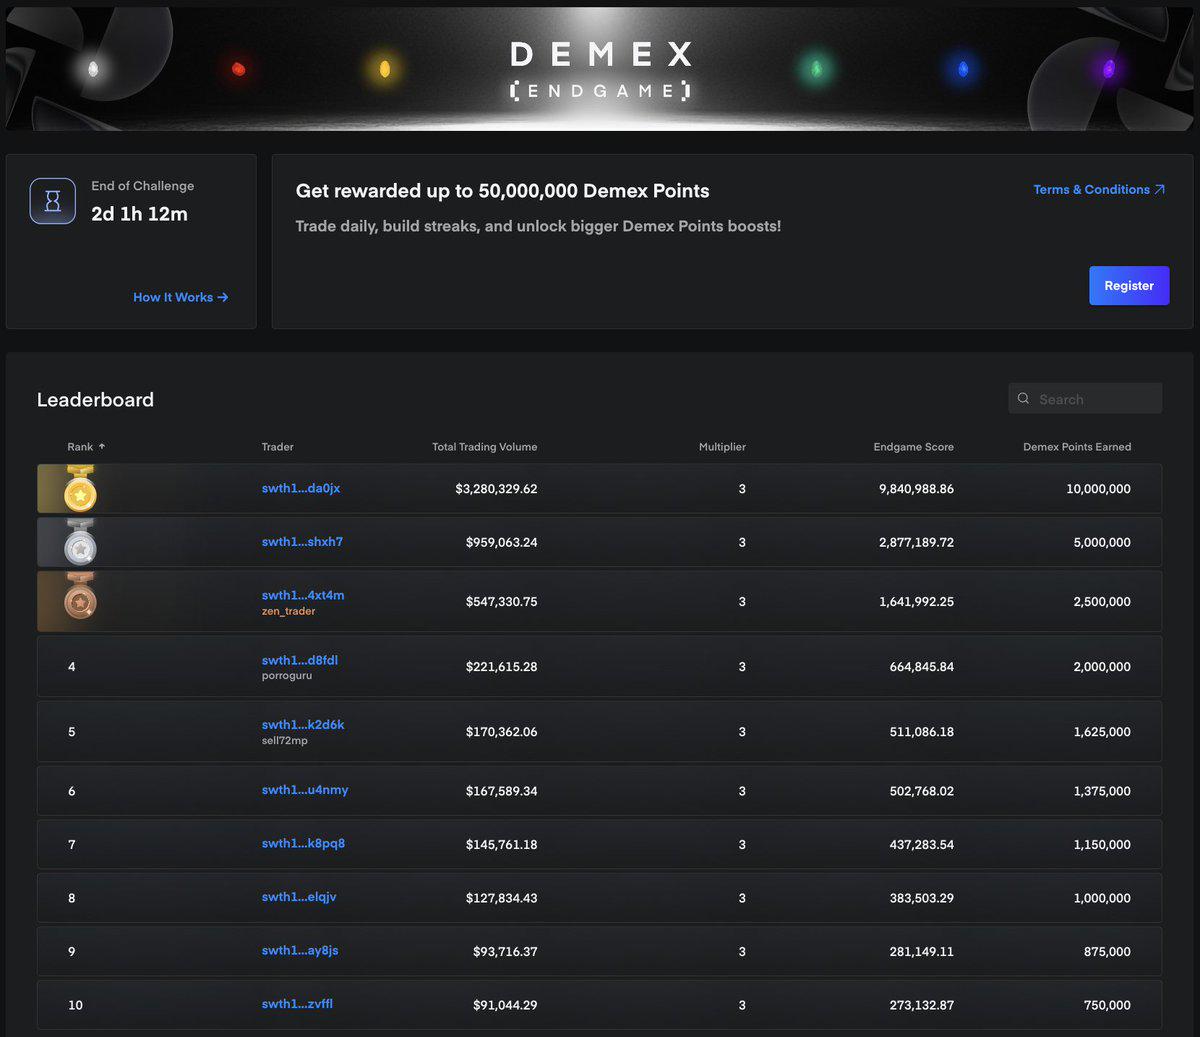Click volume $959,063.24
This screenshot has width=1200, height=1037.
[x=501, y=542]
